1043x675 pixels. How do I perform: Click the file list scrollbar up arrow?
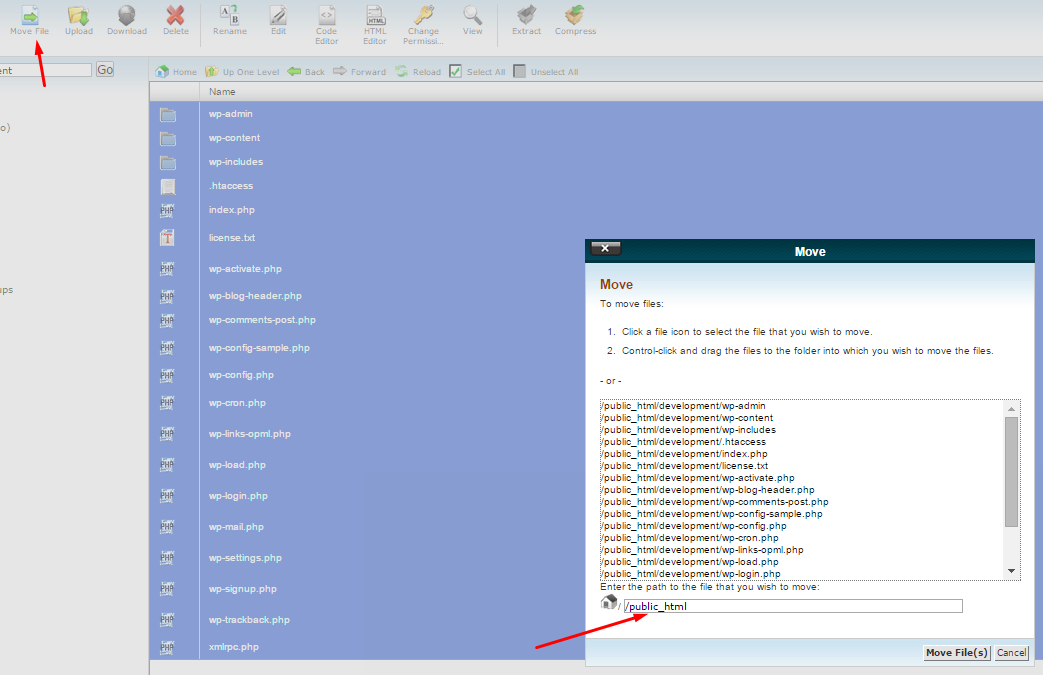pyautogui.click(x=1011, y=408)
